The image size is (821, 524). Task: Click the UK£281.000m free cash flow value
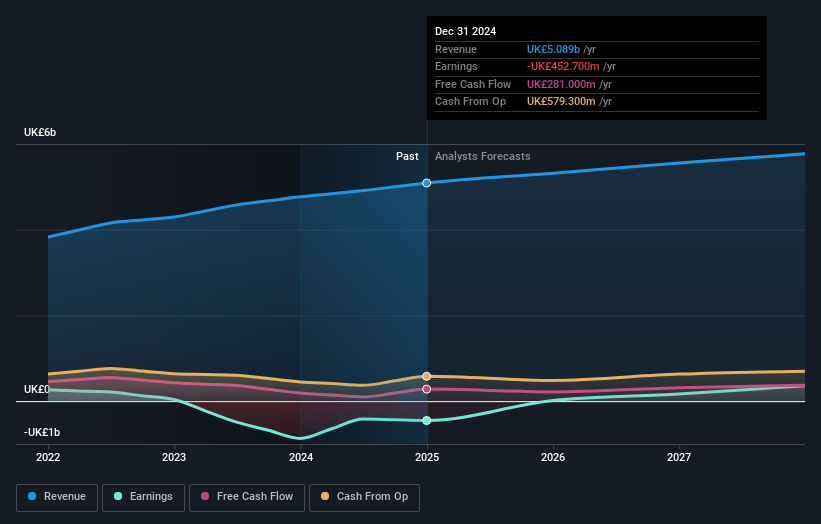pyautogui.click(x=561, y=84)
